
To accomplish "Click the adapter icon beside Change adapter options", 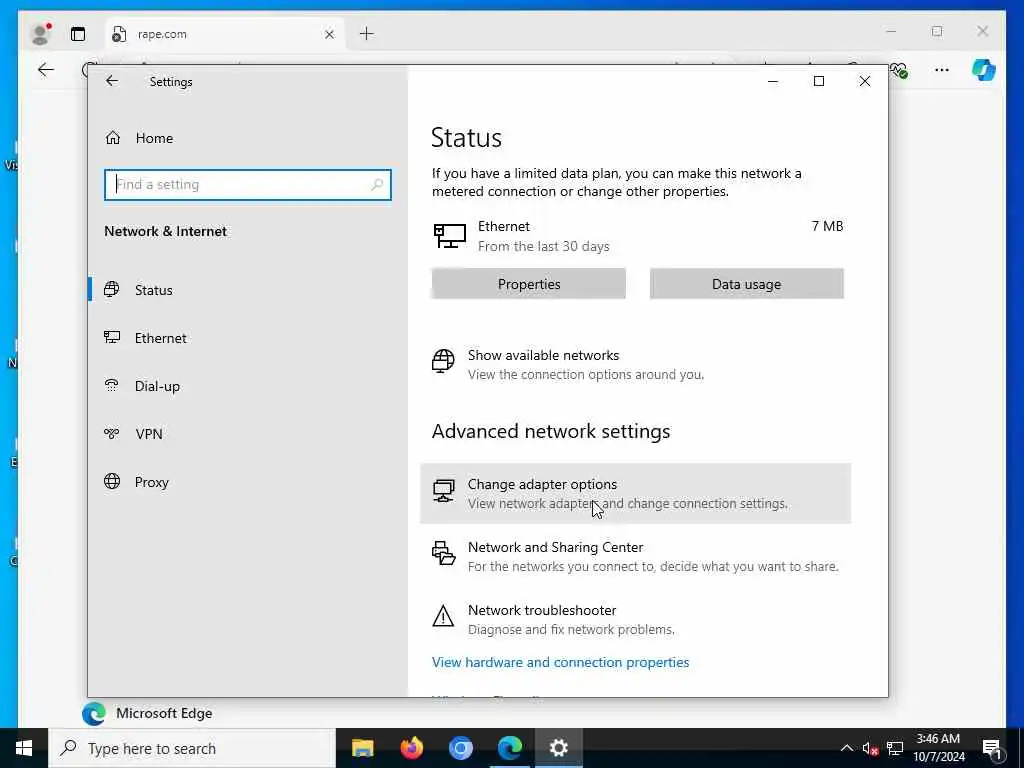I will [x=443, y=490].
